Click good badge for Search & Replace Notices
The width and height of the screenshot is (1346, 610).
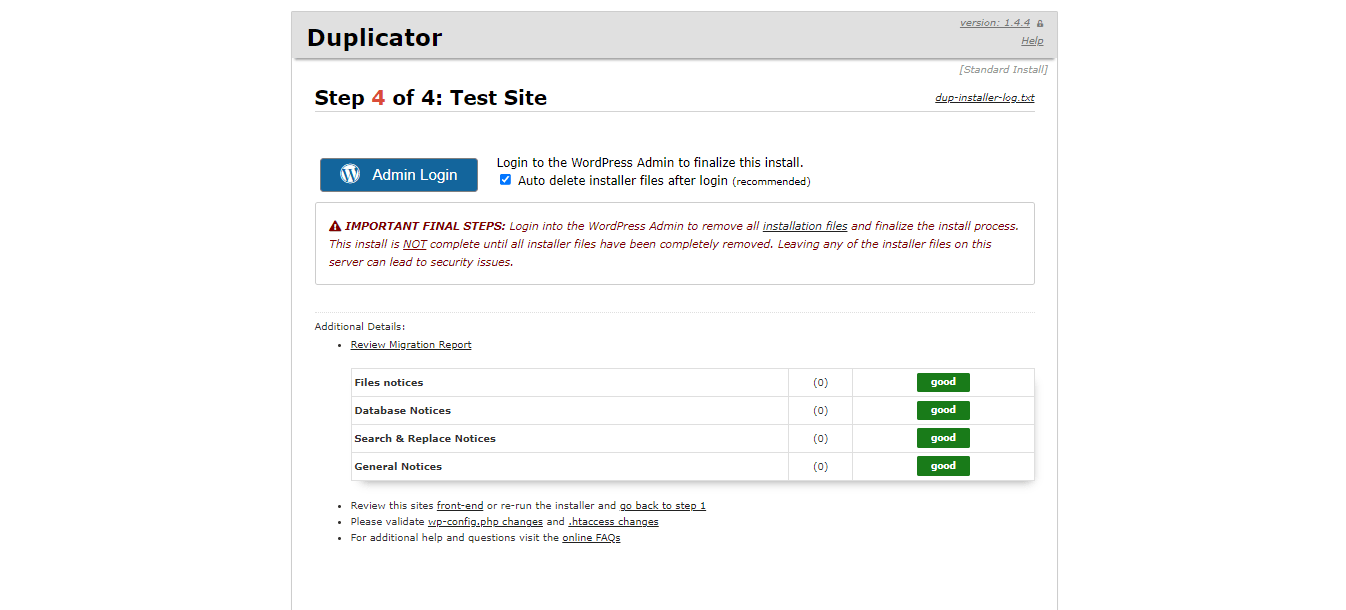coord(943,438)
